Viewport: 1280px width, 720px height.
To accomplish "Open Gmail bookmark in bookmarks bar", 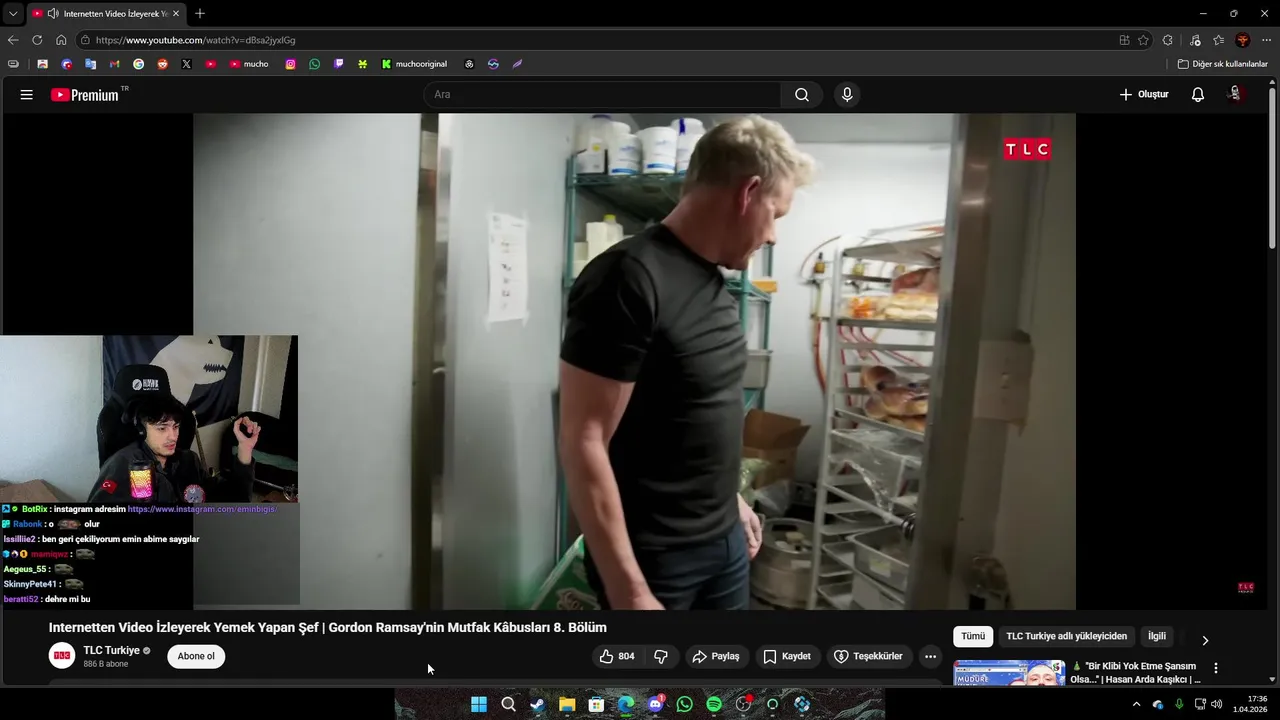I will tap(114, 64).
